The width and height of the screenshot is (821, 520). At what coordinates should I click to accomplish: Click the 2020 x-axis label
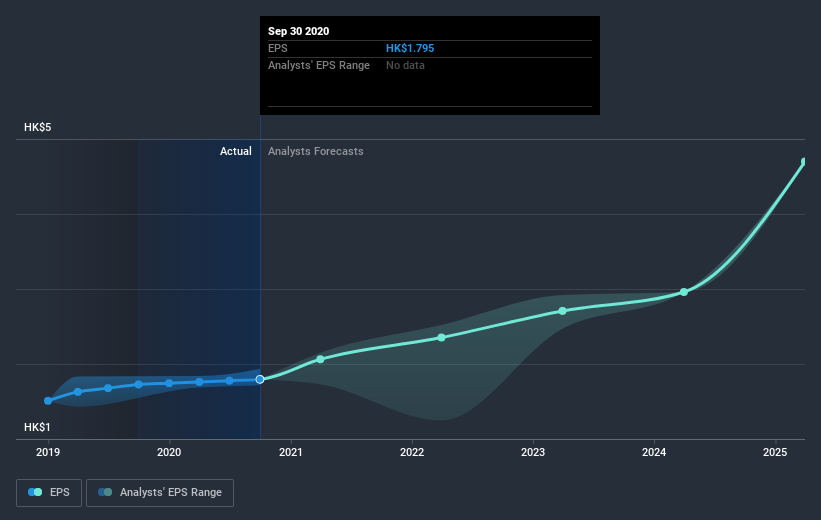[169, 452]
